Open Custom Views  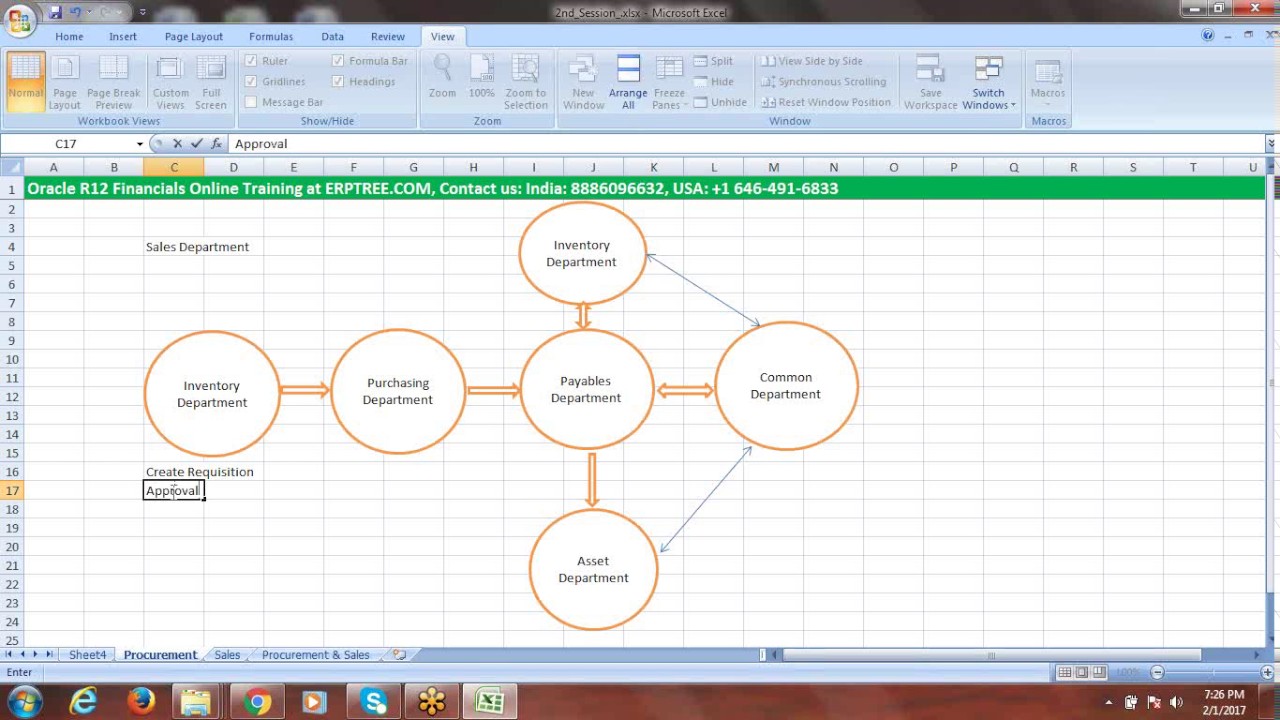click(x=171, y=82)
